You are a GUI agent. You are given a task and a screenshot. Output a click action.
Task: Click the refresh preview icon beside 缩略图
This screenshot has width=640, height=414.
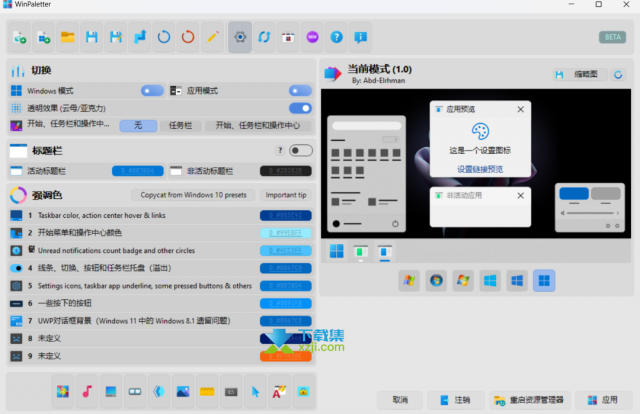tap(618, 75)
